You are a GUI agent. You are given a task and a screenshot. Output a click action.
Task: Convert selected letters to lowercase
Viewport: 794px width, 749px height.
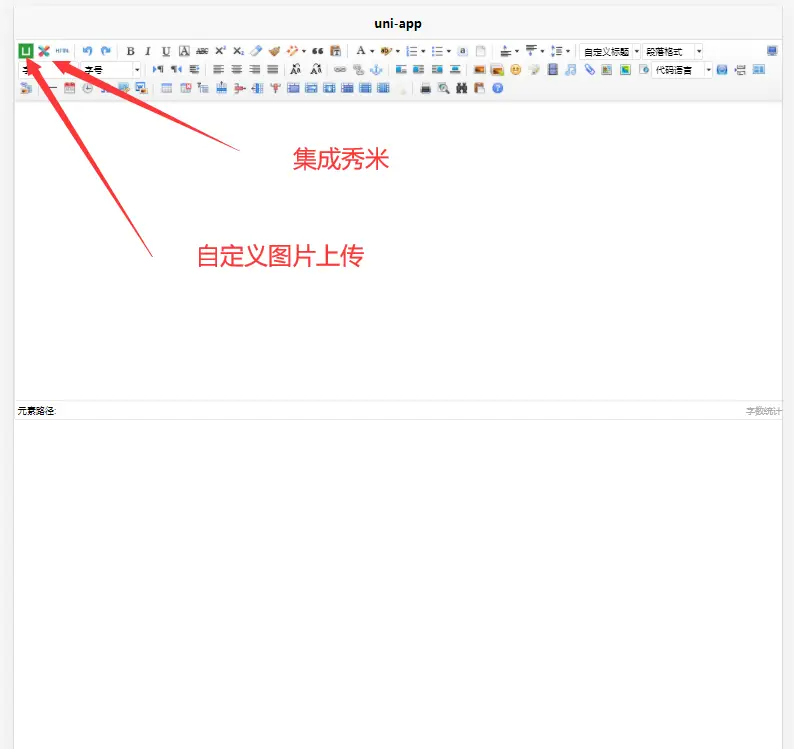coord(316,69)
